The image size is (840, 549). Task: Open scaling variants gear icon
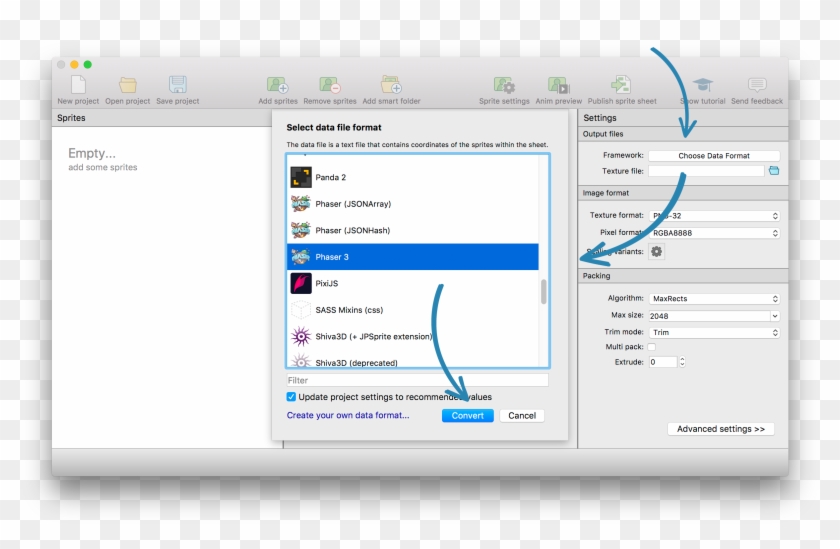click(x=656, y=251)
